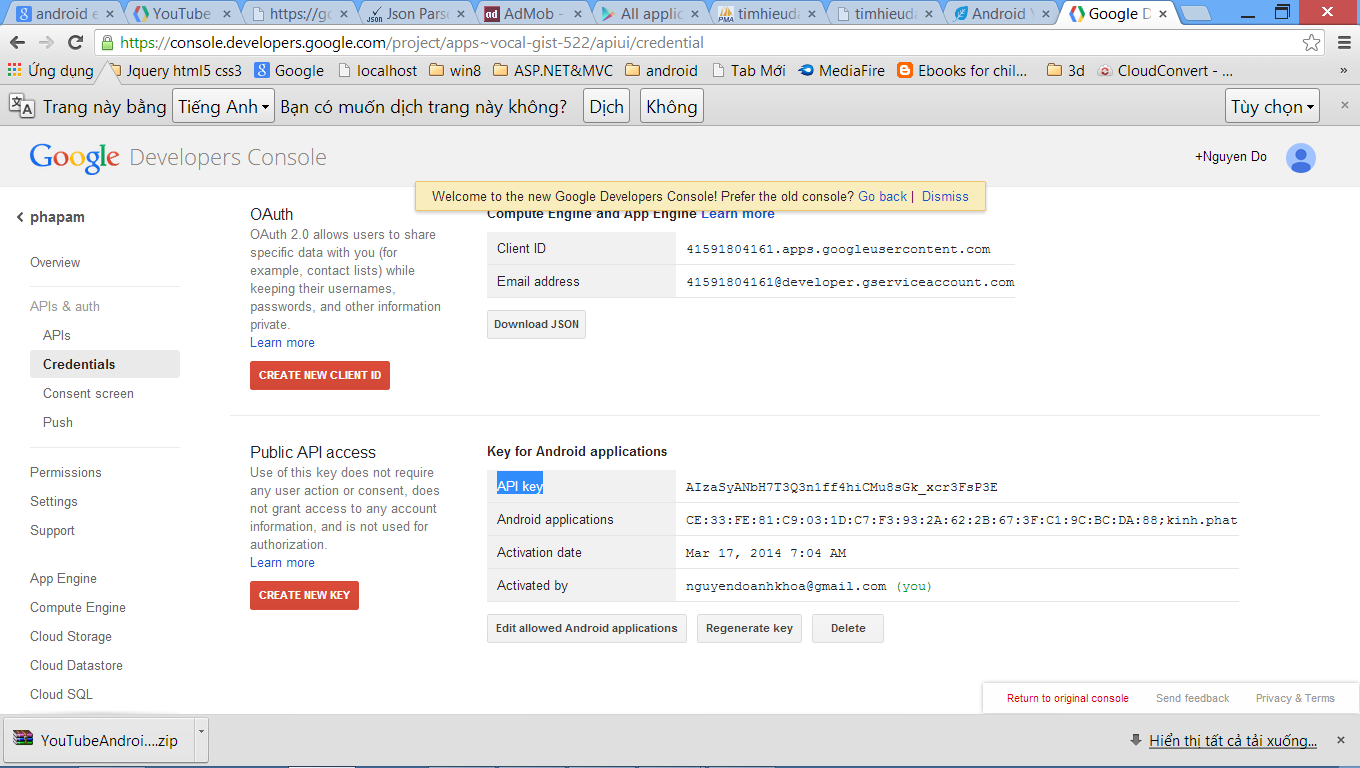Switch to the YouTube tab
1360x768 pixels.
[x=181, y=14]
